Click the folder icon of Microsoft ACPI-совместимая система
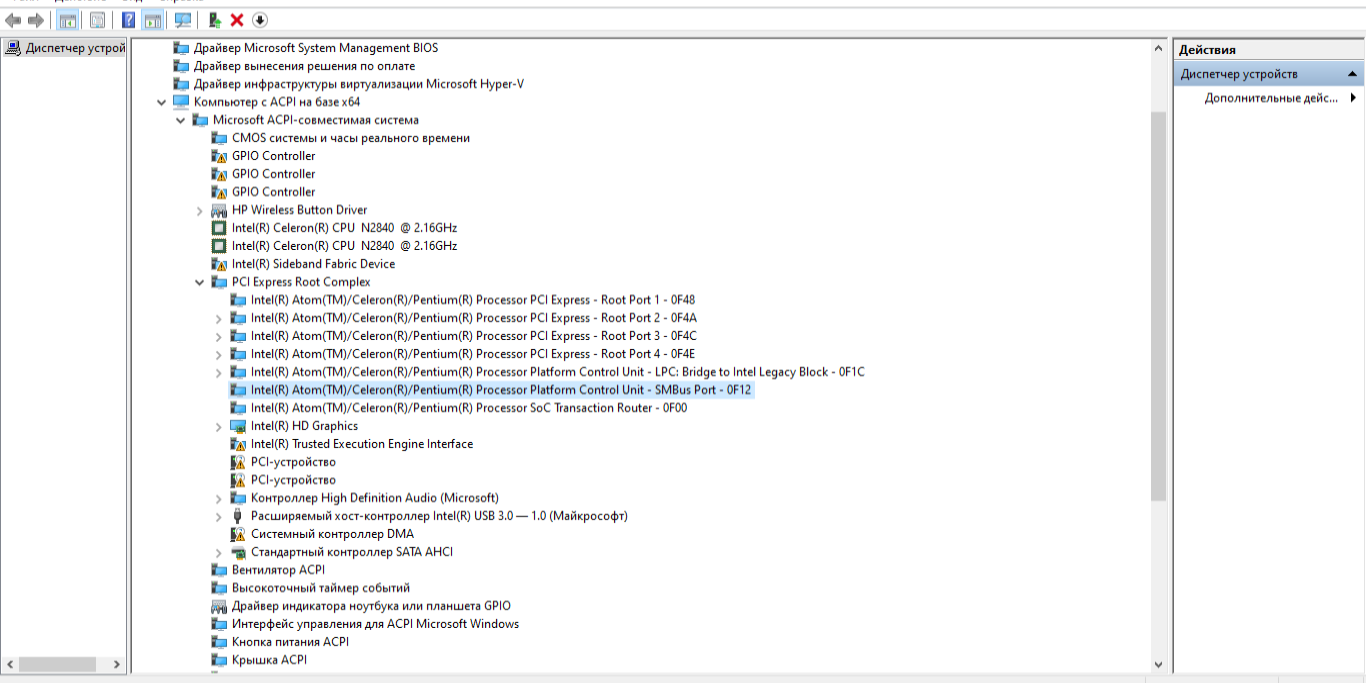This screenshot has width=1366, height=683. 200,120
